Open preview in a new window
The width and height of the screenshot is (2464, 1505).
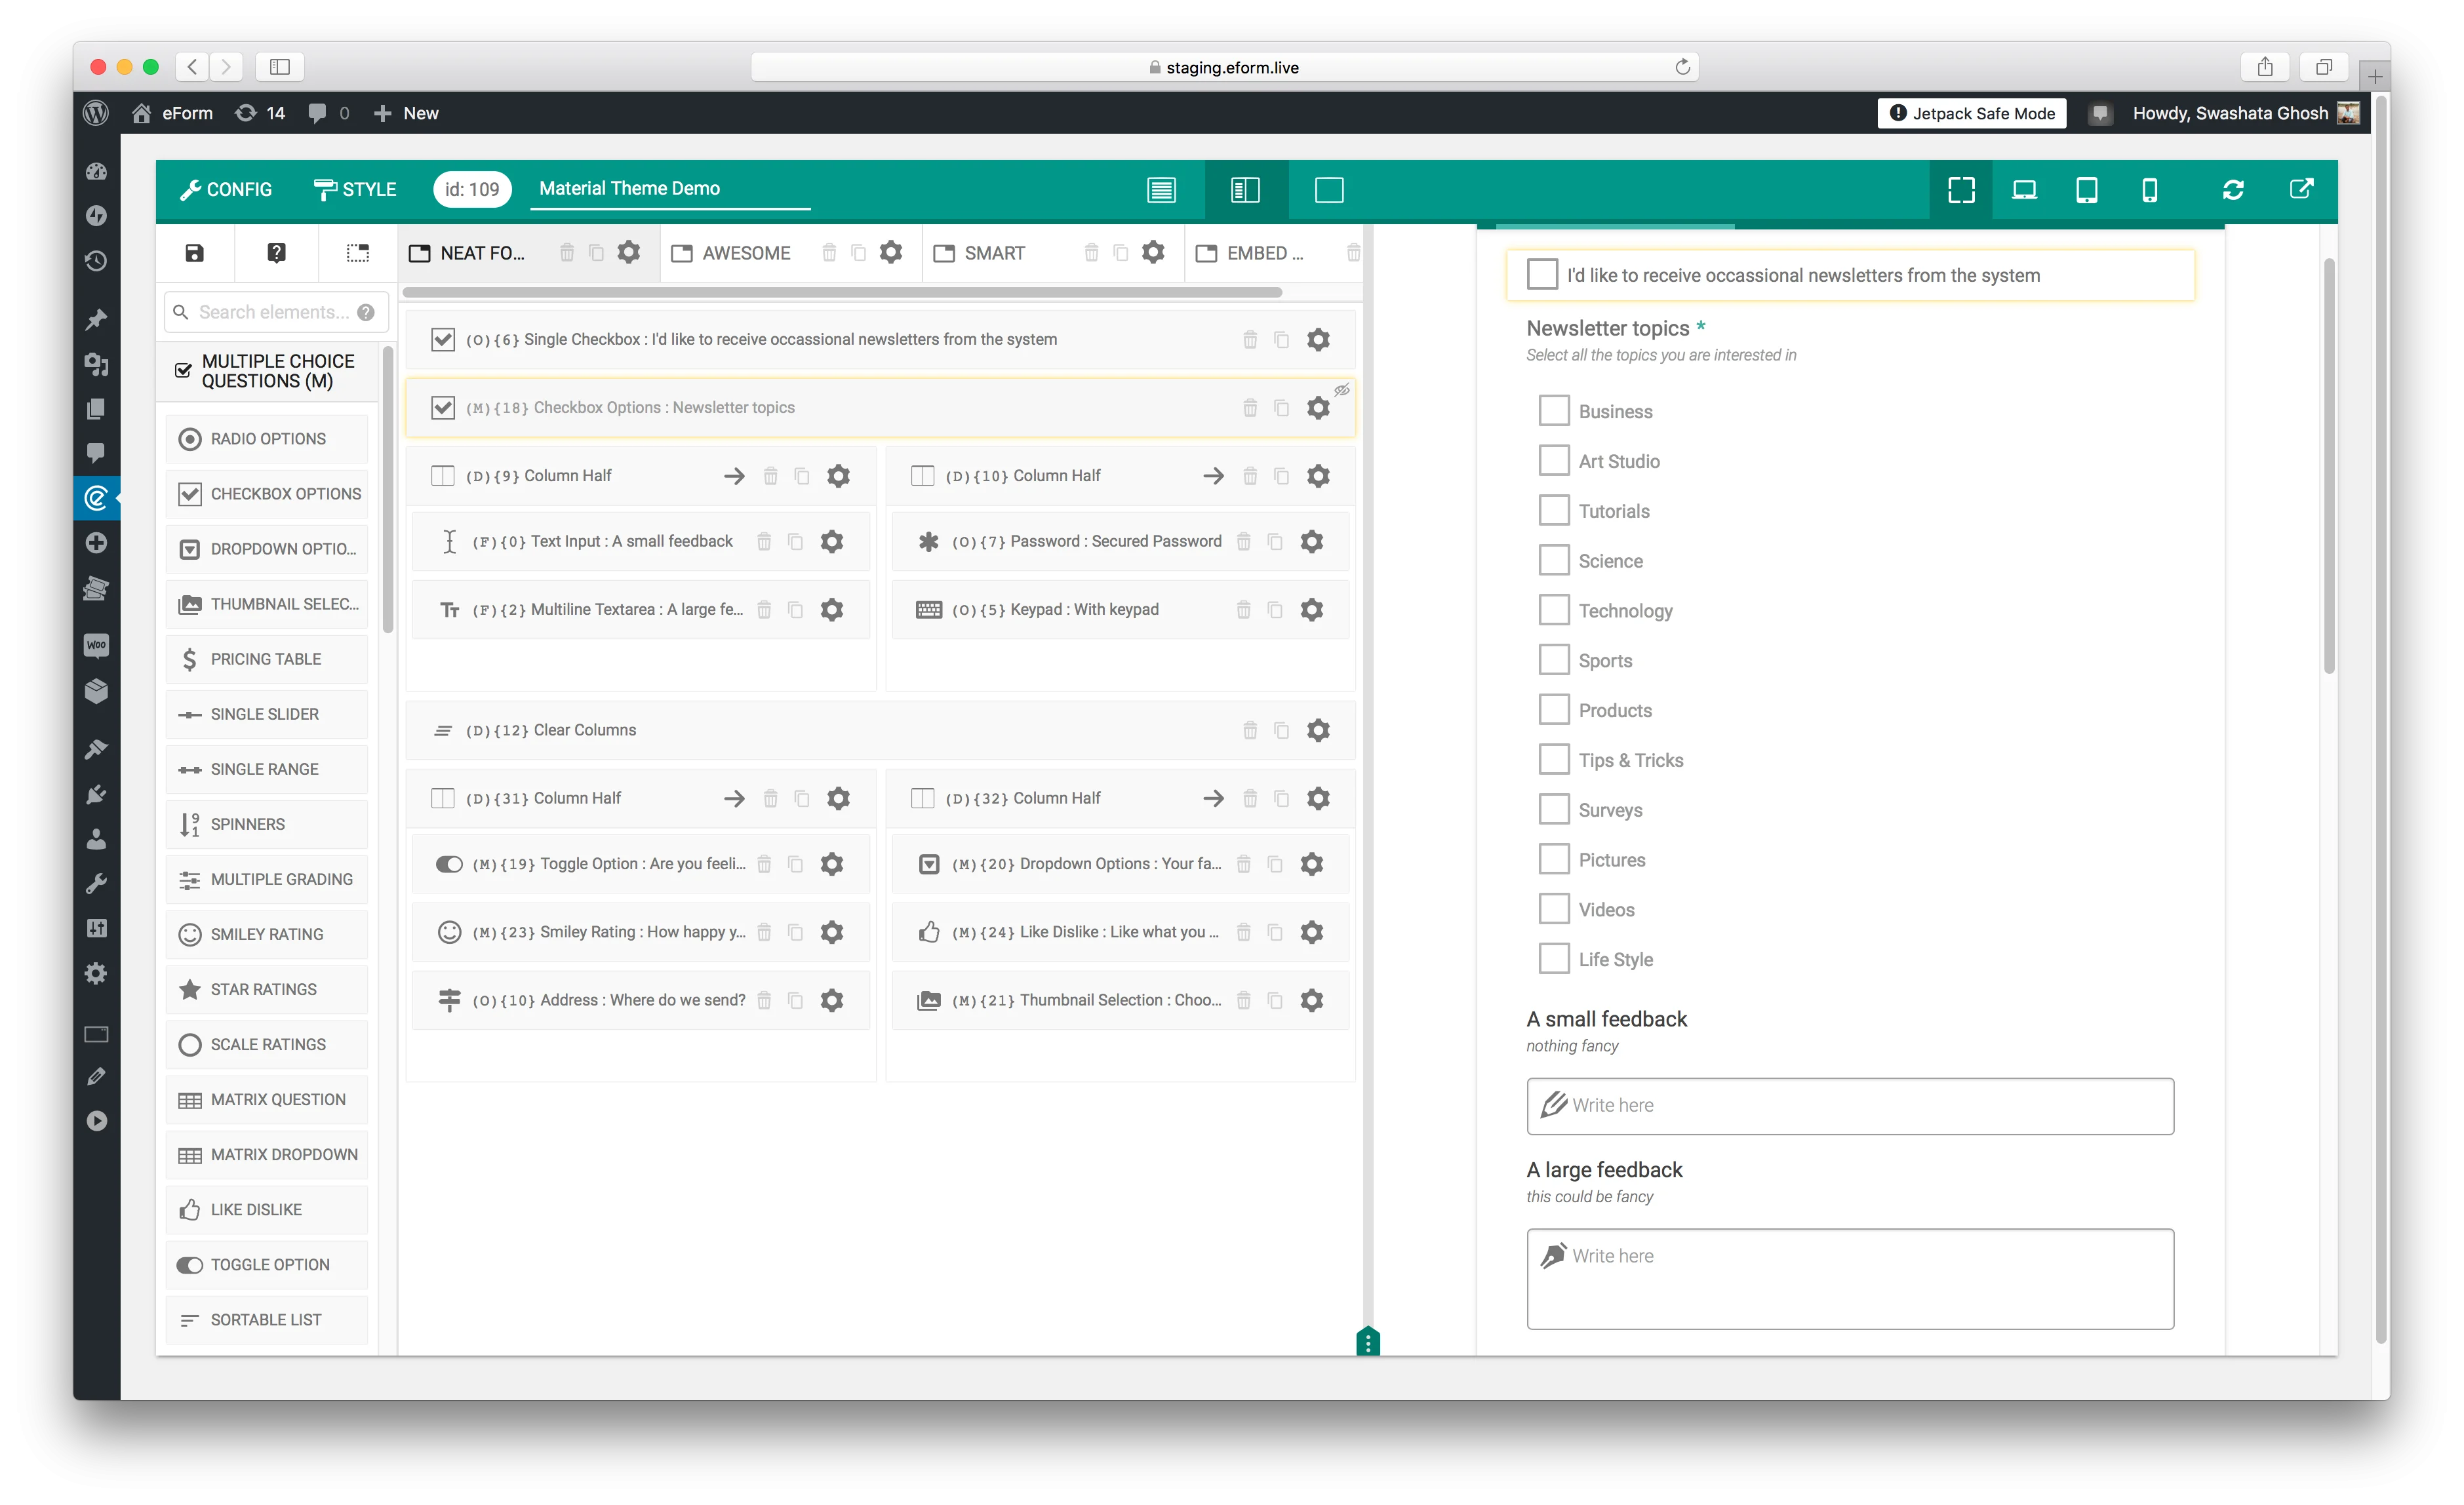(x=2301, y=189)
